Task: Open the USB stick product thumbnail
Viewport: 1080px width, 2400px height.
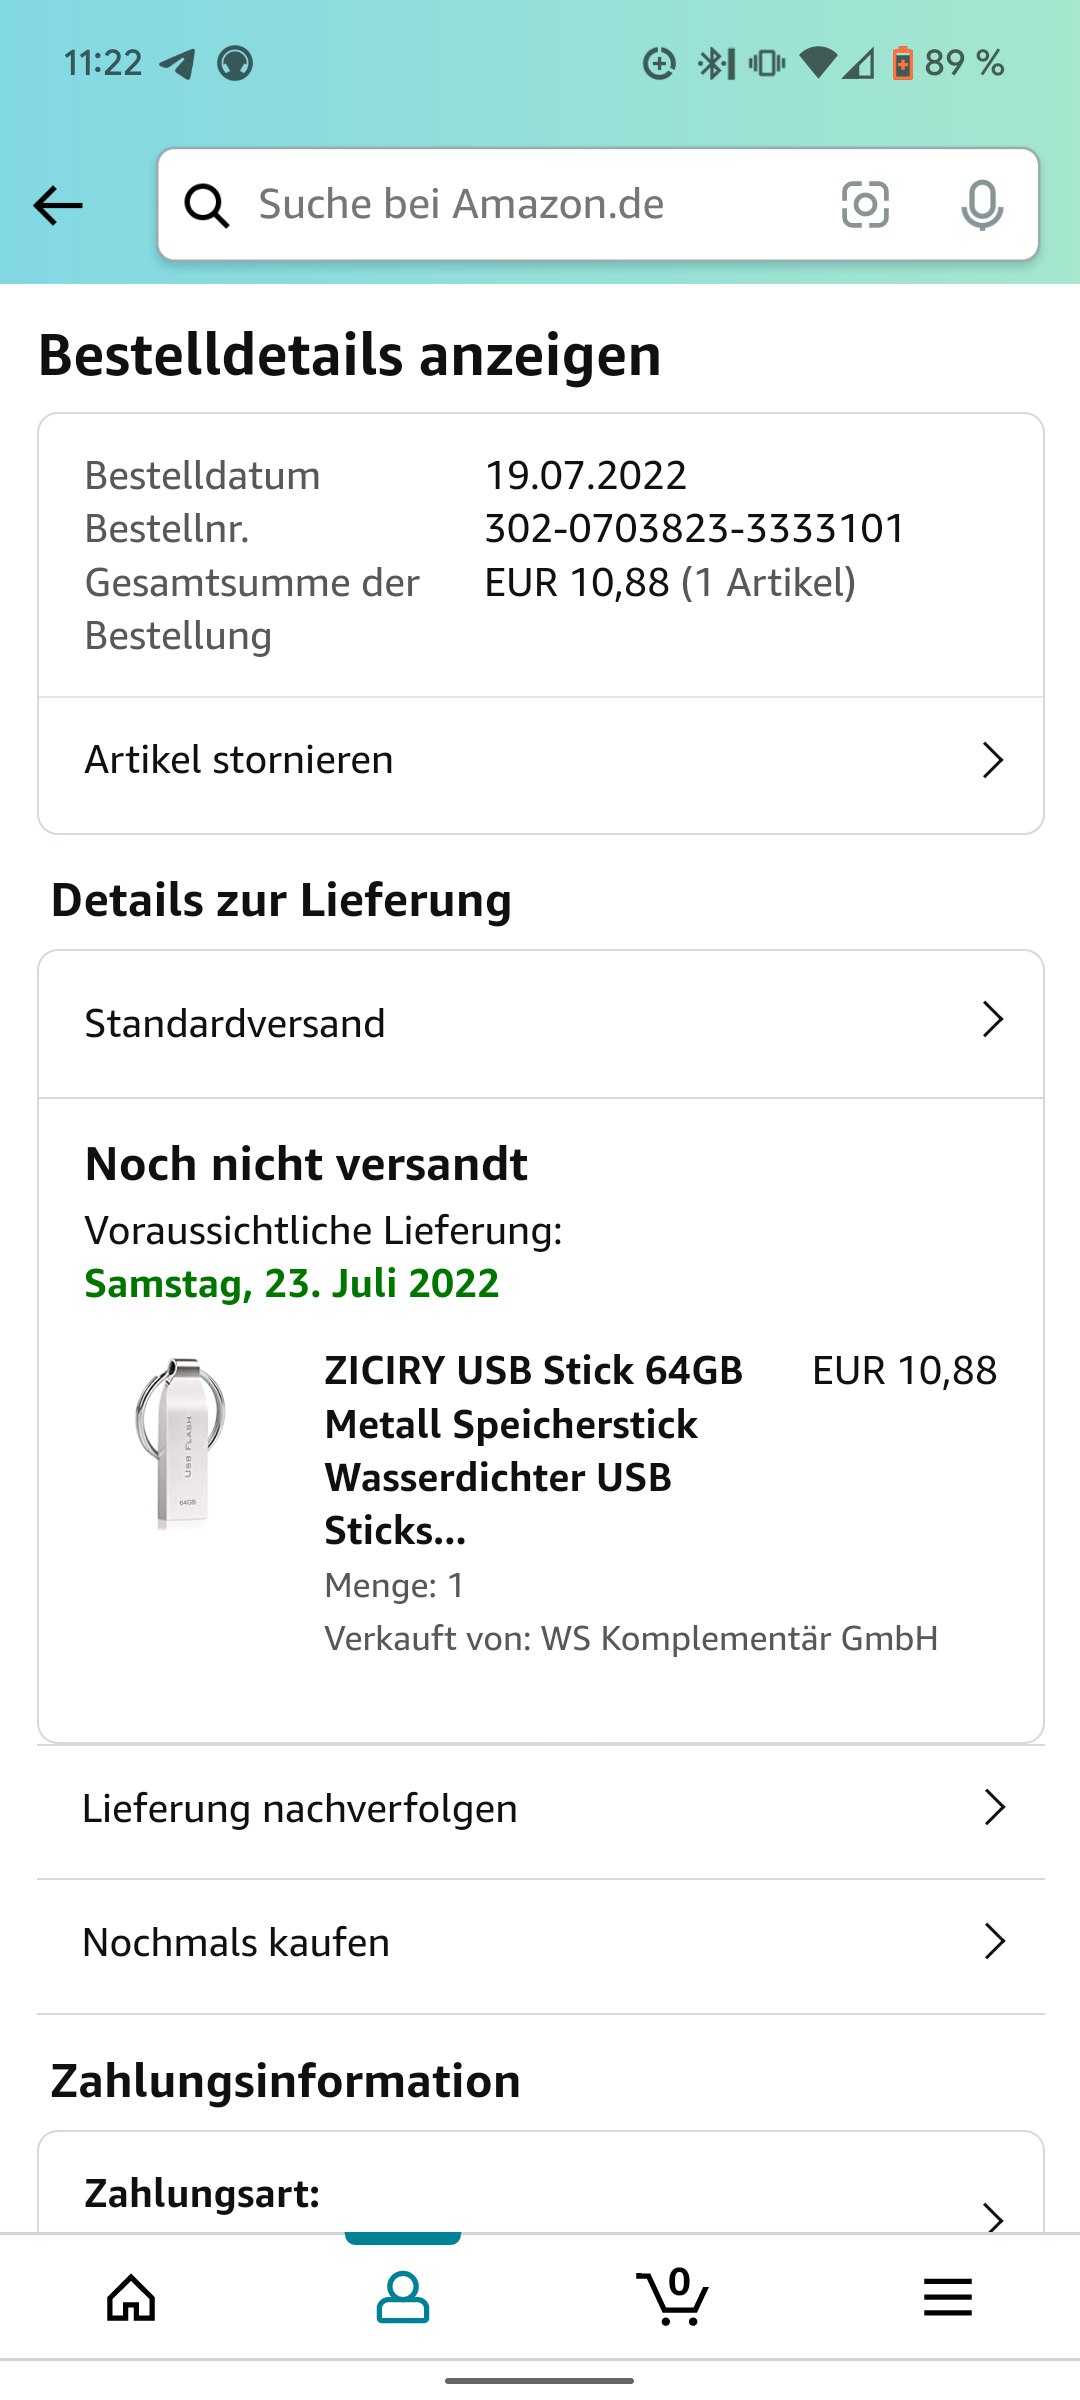Action: click(x=181, y=1443)
